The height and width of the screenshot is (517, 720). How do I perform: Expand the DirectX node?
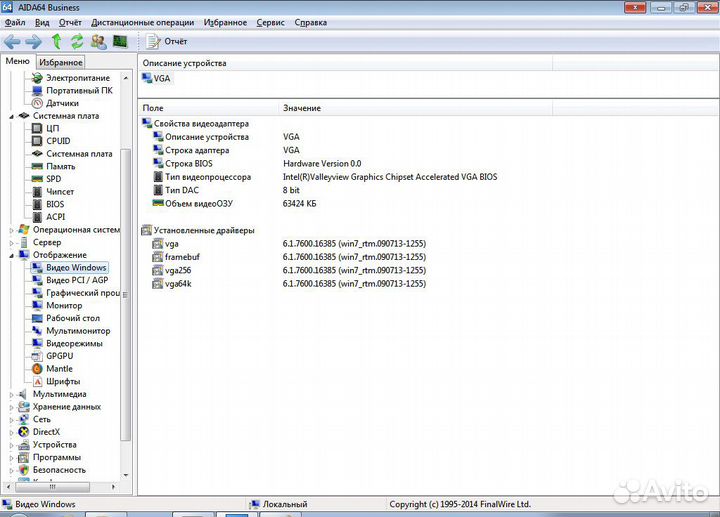11,433
